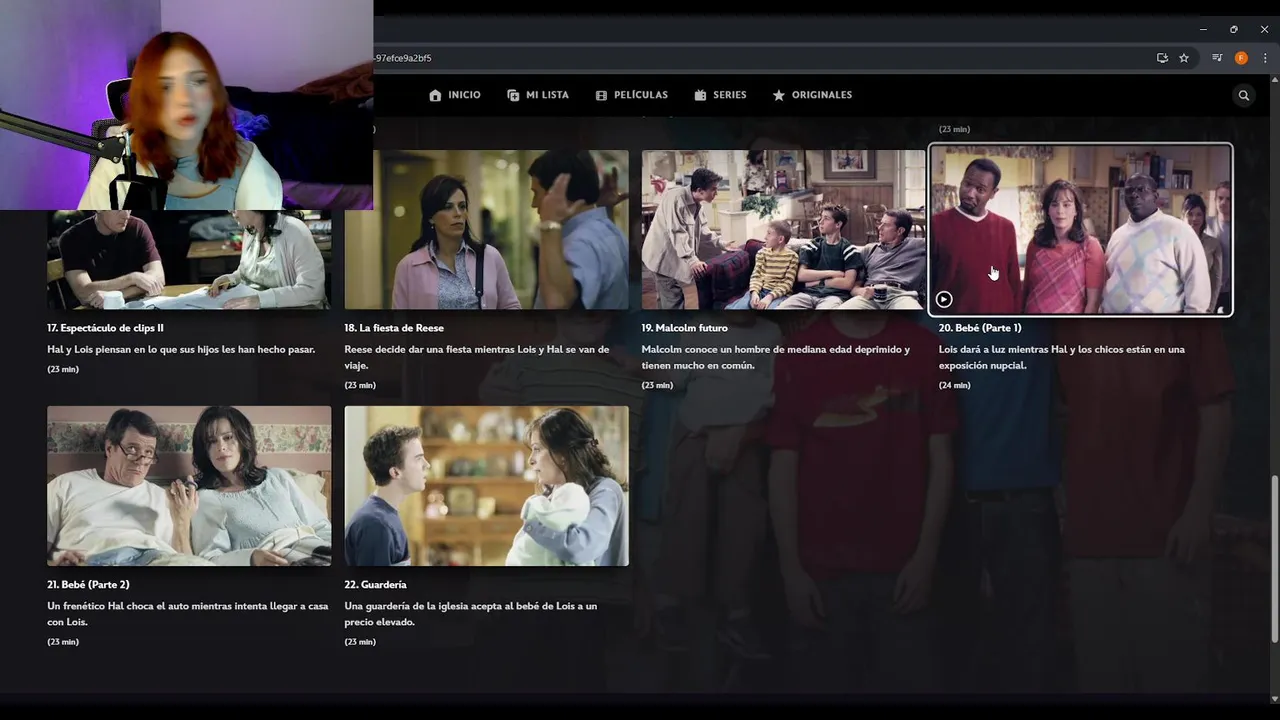Click the '(23 min)' duration under episode 22
Image resolution: width=1280 pixels, height=720 pixels.
coord(360,642)
